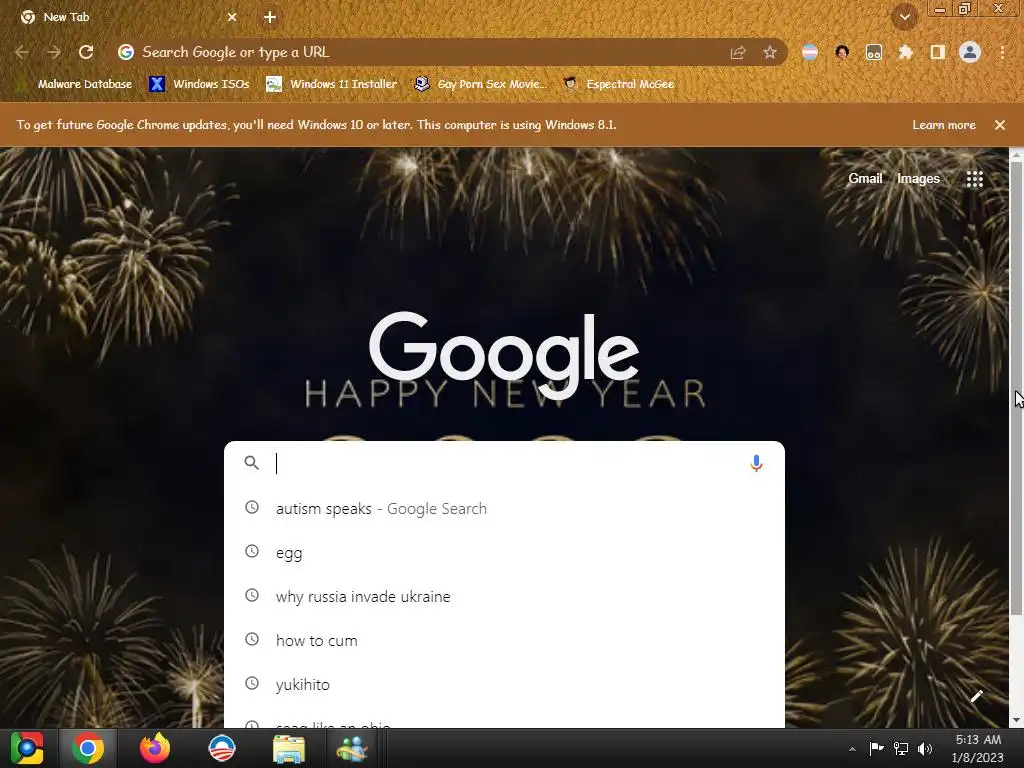Bookmark this tab with the star icon
This screenshot has height=768, width=1024.
[770, 52]
